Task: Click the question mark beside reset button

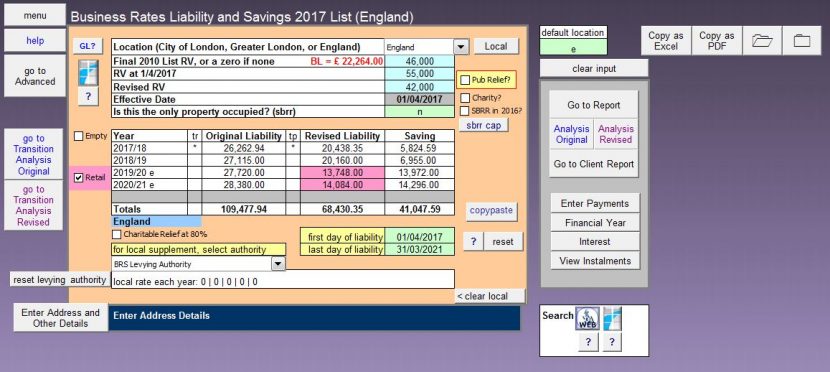Action: tap(474, 242)
